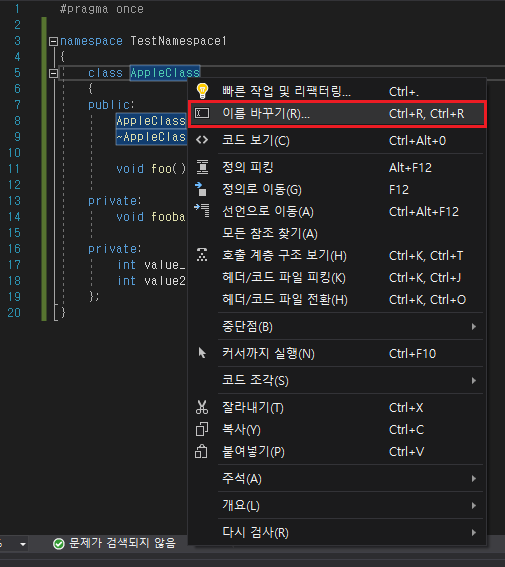Click the green check status icon
Image resolution: width=505 pixels, height=567 pixels.
click(58, 543)
